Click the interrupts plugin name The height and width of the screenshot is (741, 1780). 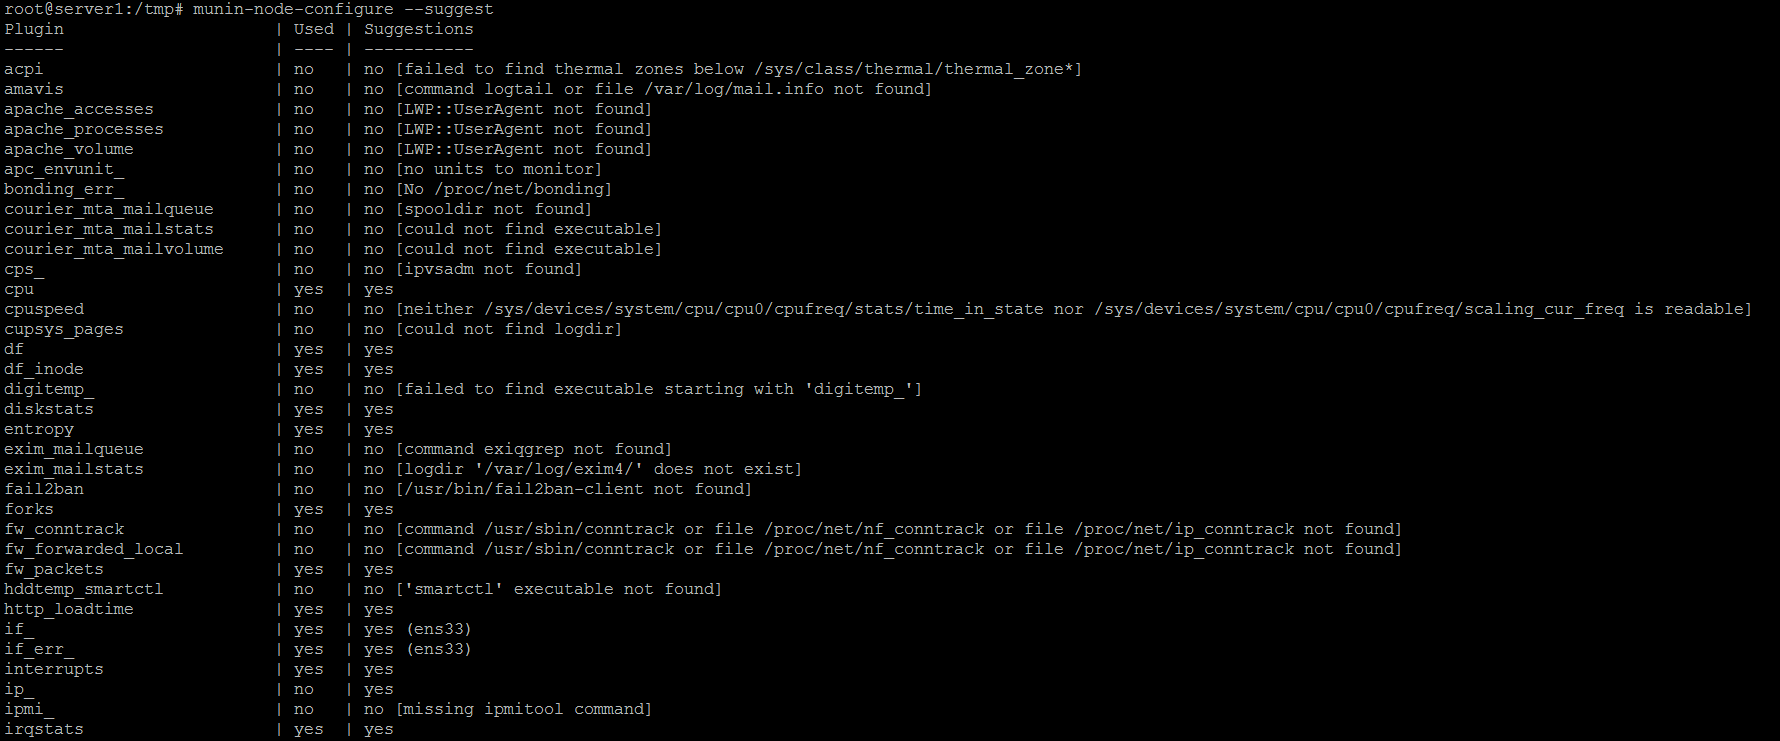click(x=54, y=669)
